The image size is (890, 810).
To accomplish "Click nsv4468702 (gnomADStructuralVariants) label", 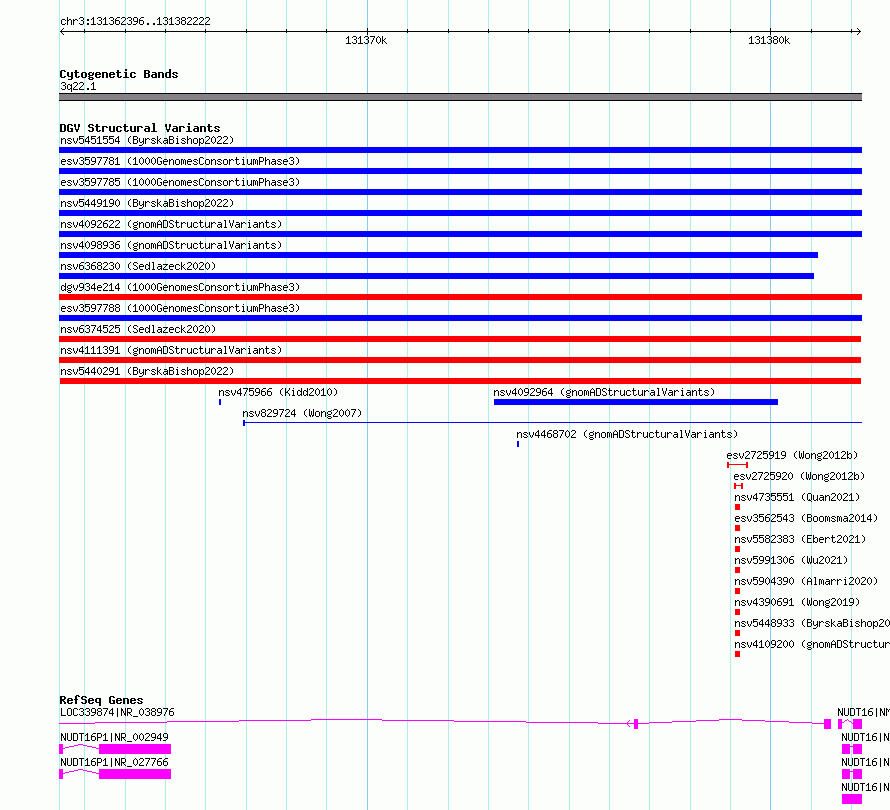I will (x=627, y=434).
